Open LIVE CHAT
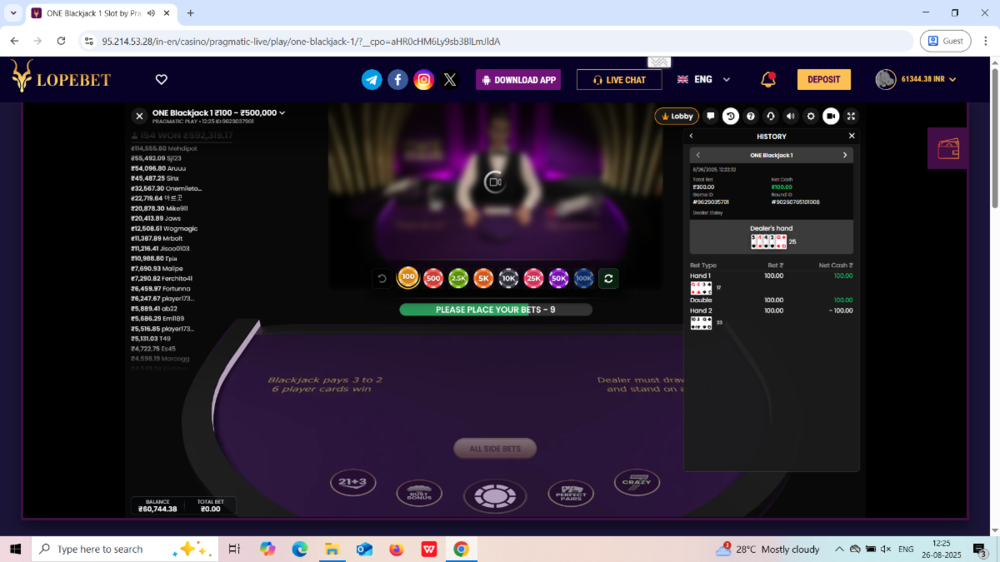 [x=619, y=80]
